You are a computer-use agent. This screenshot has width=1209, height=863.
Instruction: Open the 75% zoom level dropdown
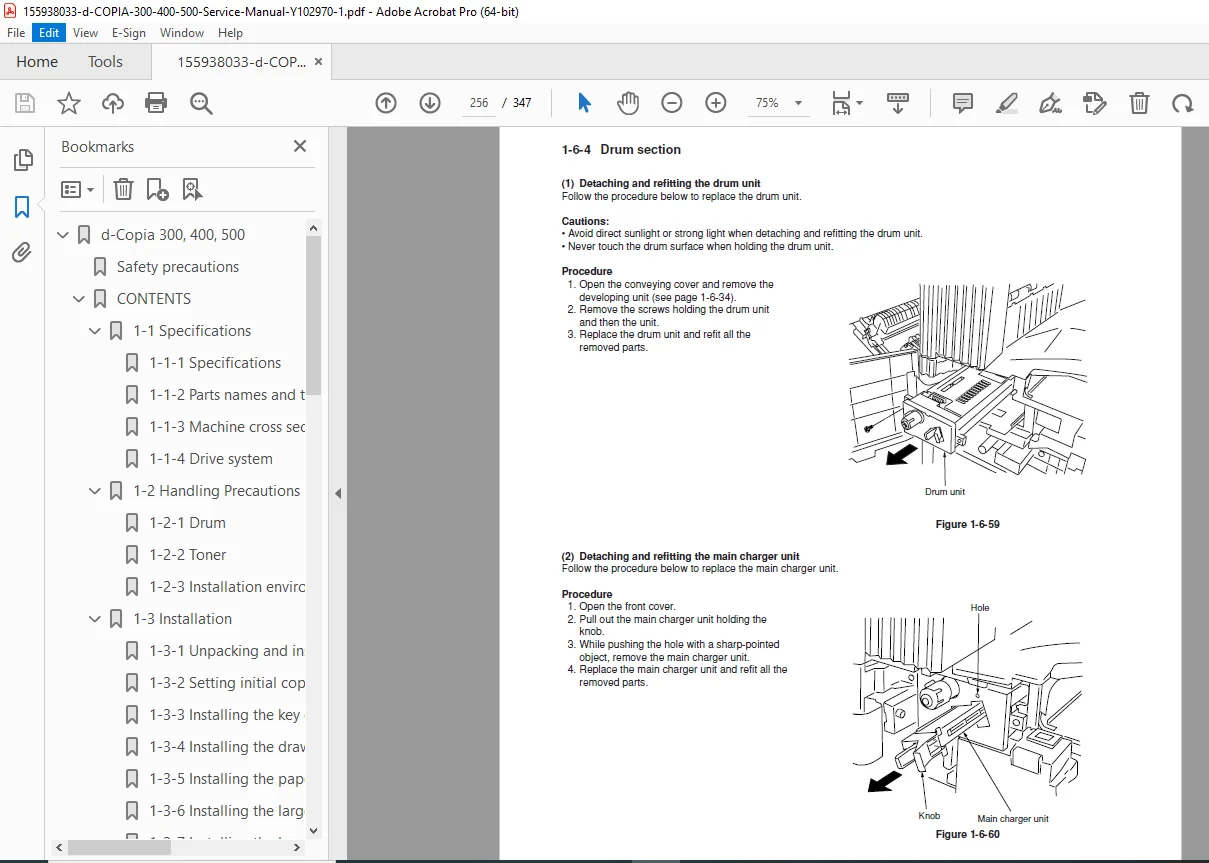[777, 103]
